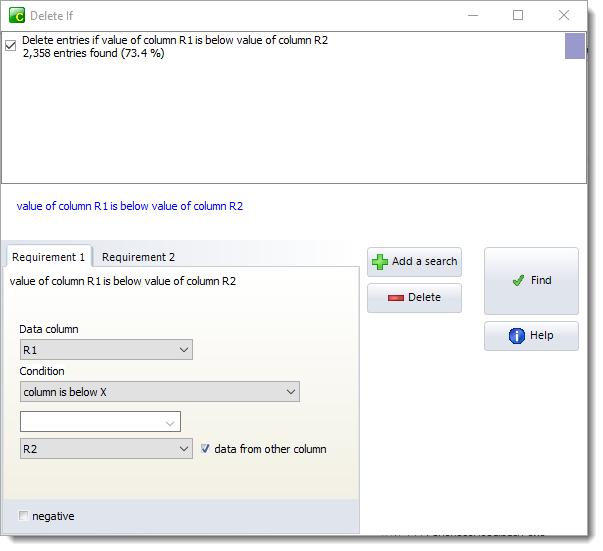Open the Help button
Image resolution: width=603 pixels, height=551 pixels.
(531, 336)
